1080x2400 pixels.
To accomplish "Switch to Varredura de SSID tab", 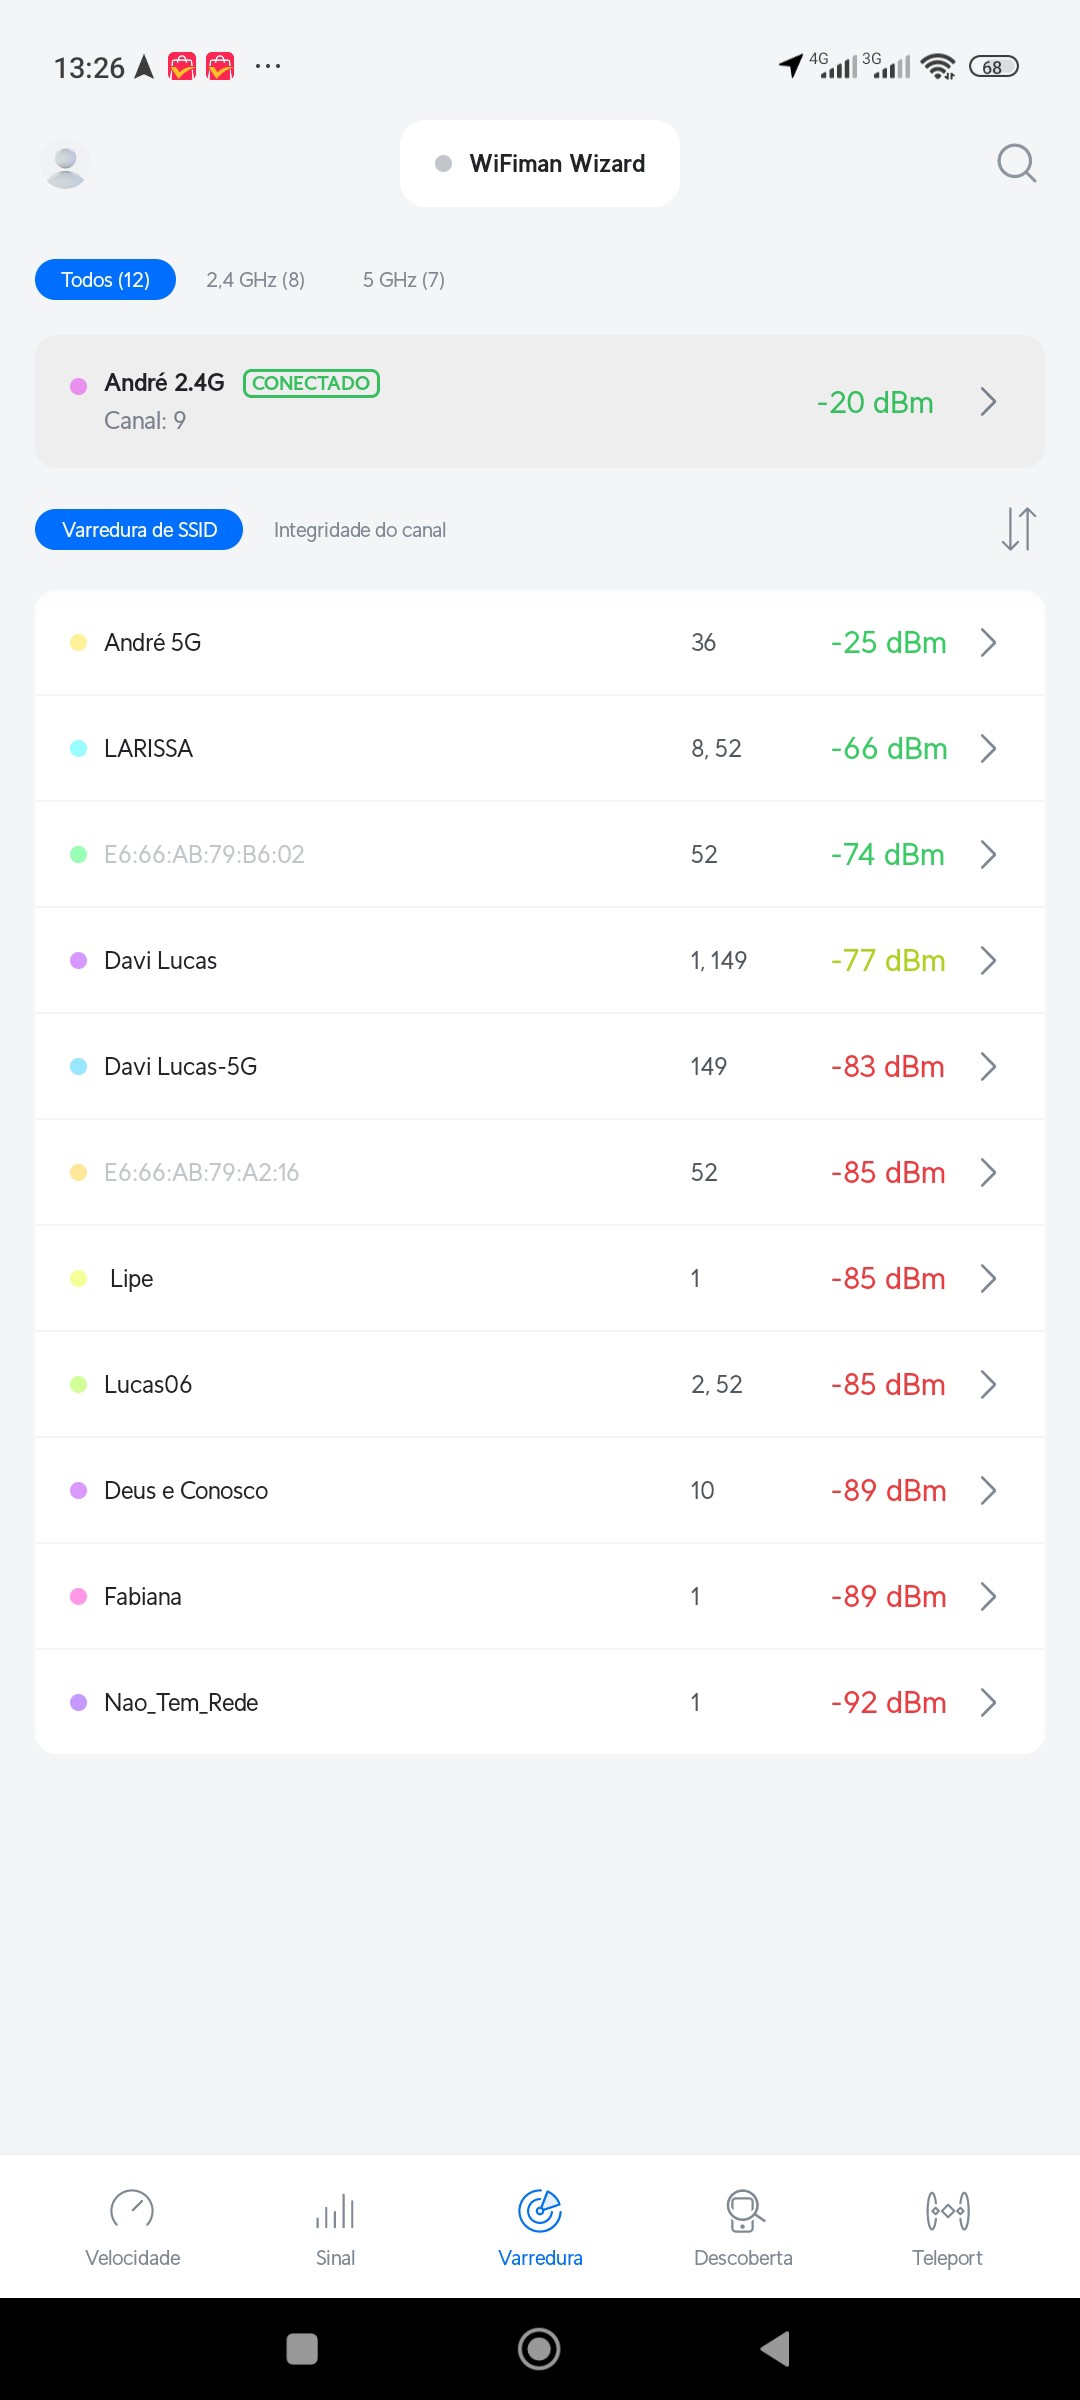I will coord(139,530).
